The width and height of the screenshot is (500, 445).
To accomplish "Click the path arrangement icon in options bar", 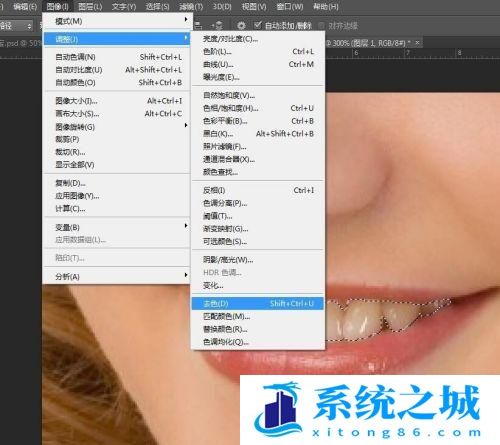I will pyautogui.click(x=217, y=26).
